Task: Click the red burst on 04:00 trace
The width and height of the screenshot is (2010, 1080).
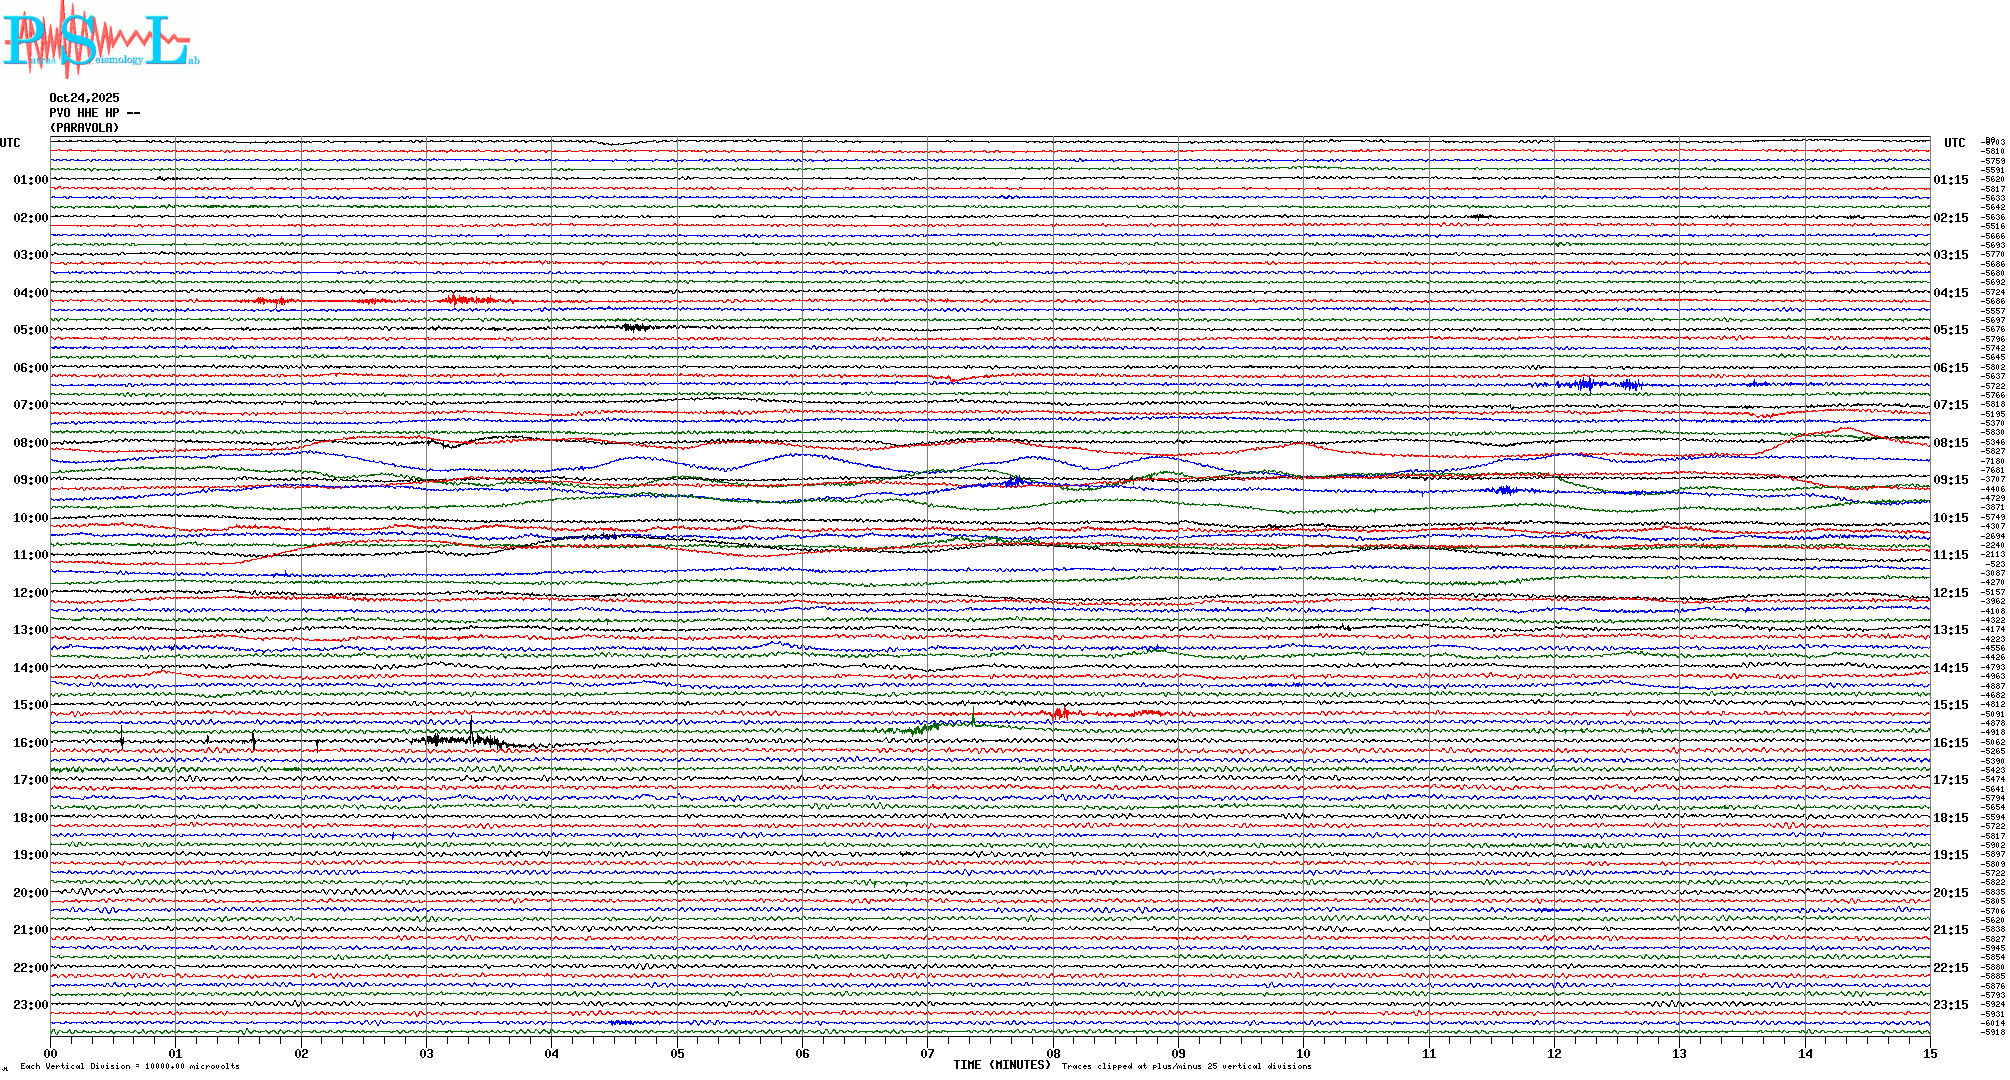Action: click(460, 300)
